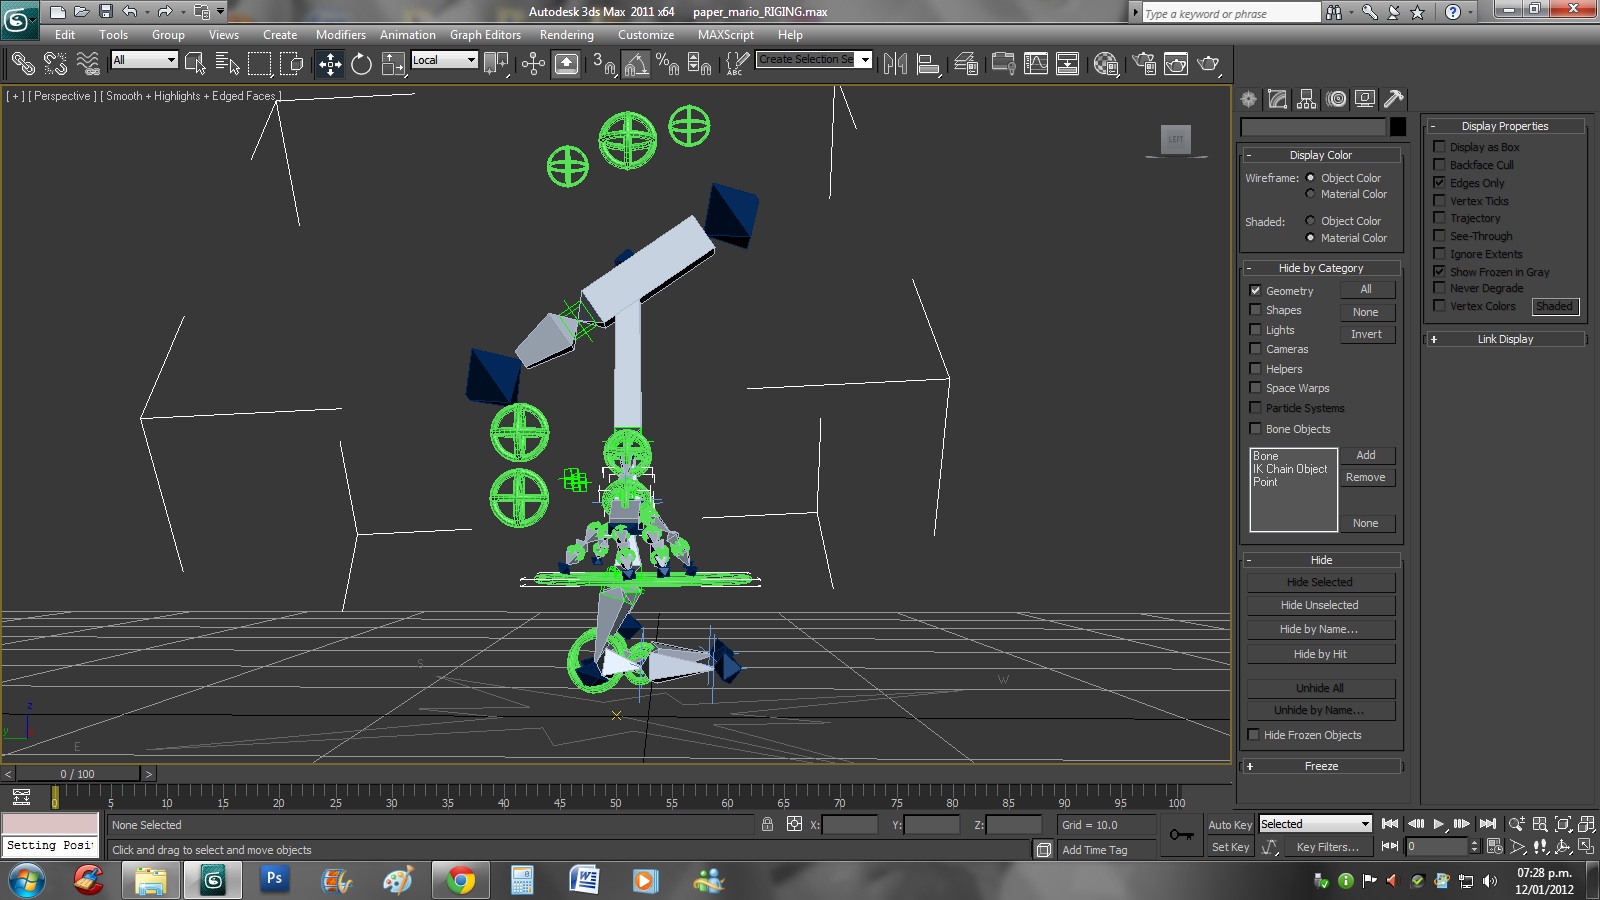Image resolution: width=1600 pixels, height=900 pixels.
Task: Check the Bone Objects checkbox
Action: coord(1255,429)
